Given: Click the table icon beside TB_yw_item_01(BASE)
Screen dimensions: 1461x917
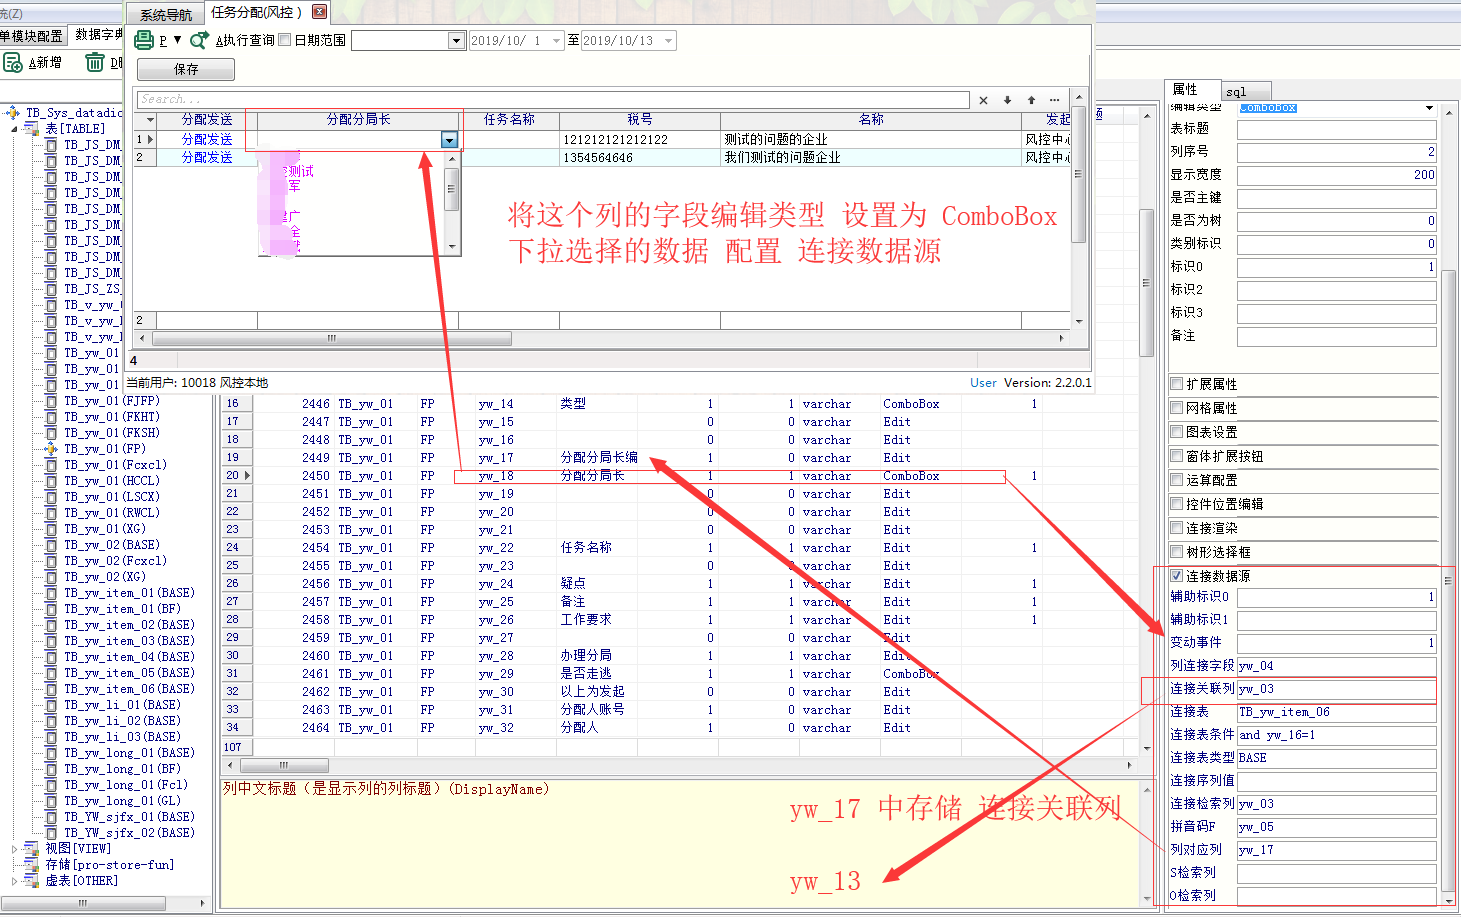Looking at the screenshot, I should pos(51,593).
